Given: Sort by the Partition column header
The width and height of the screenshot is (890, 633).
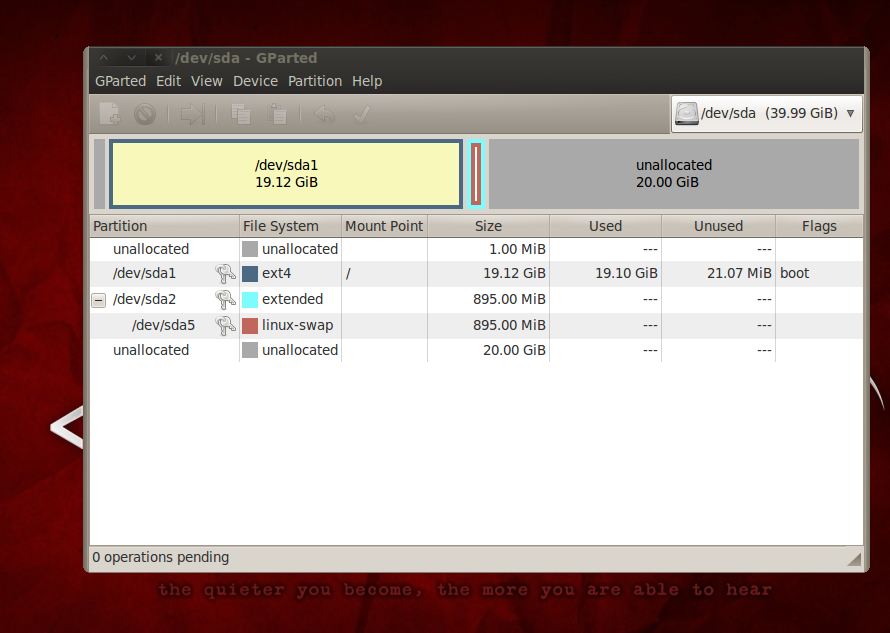Looking at the screenshot, I should (164, 226).
